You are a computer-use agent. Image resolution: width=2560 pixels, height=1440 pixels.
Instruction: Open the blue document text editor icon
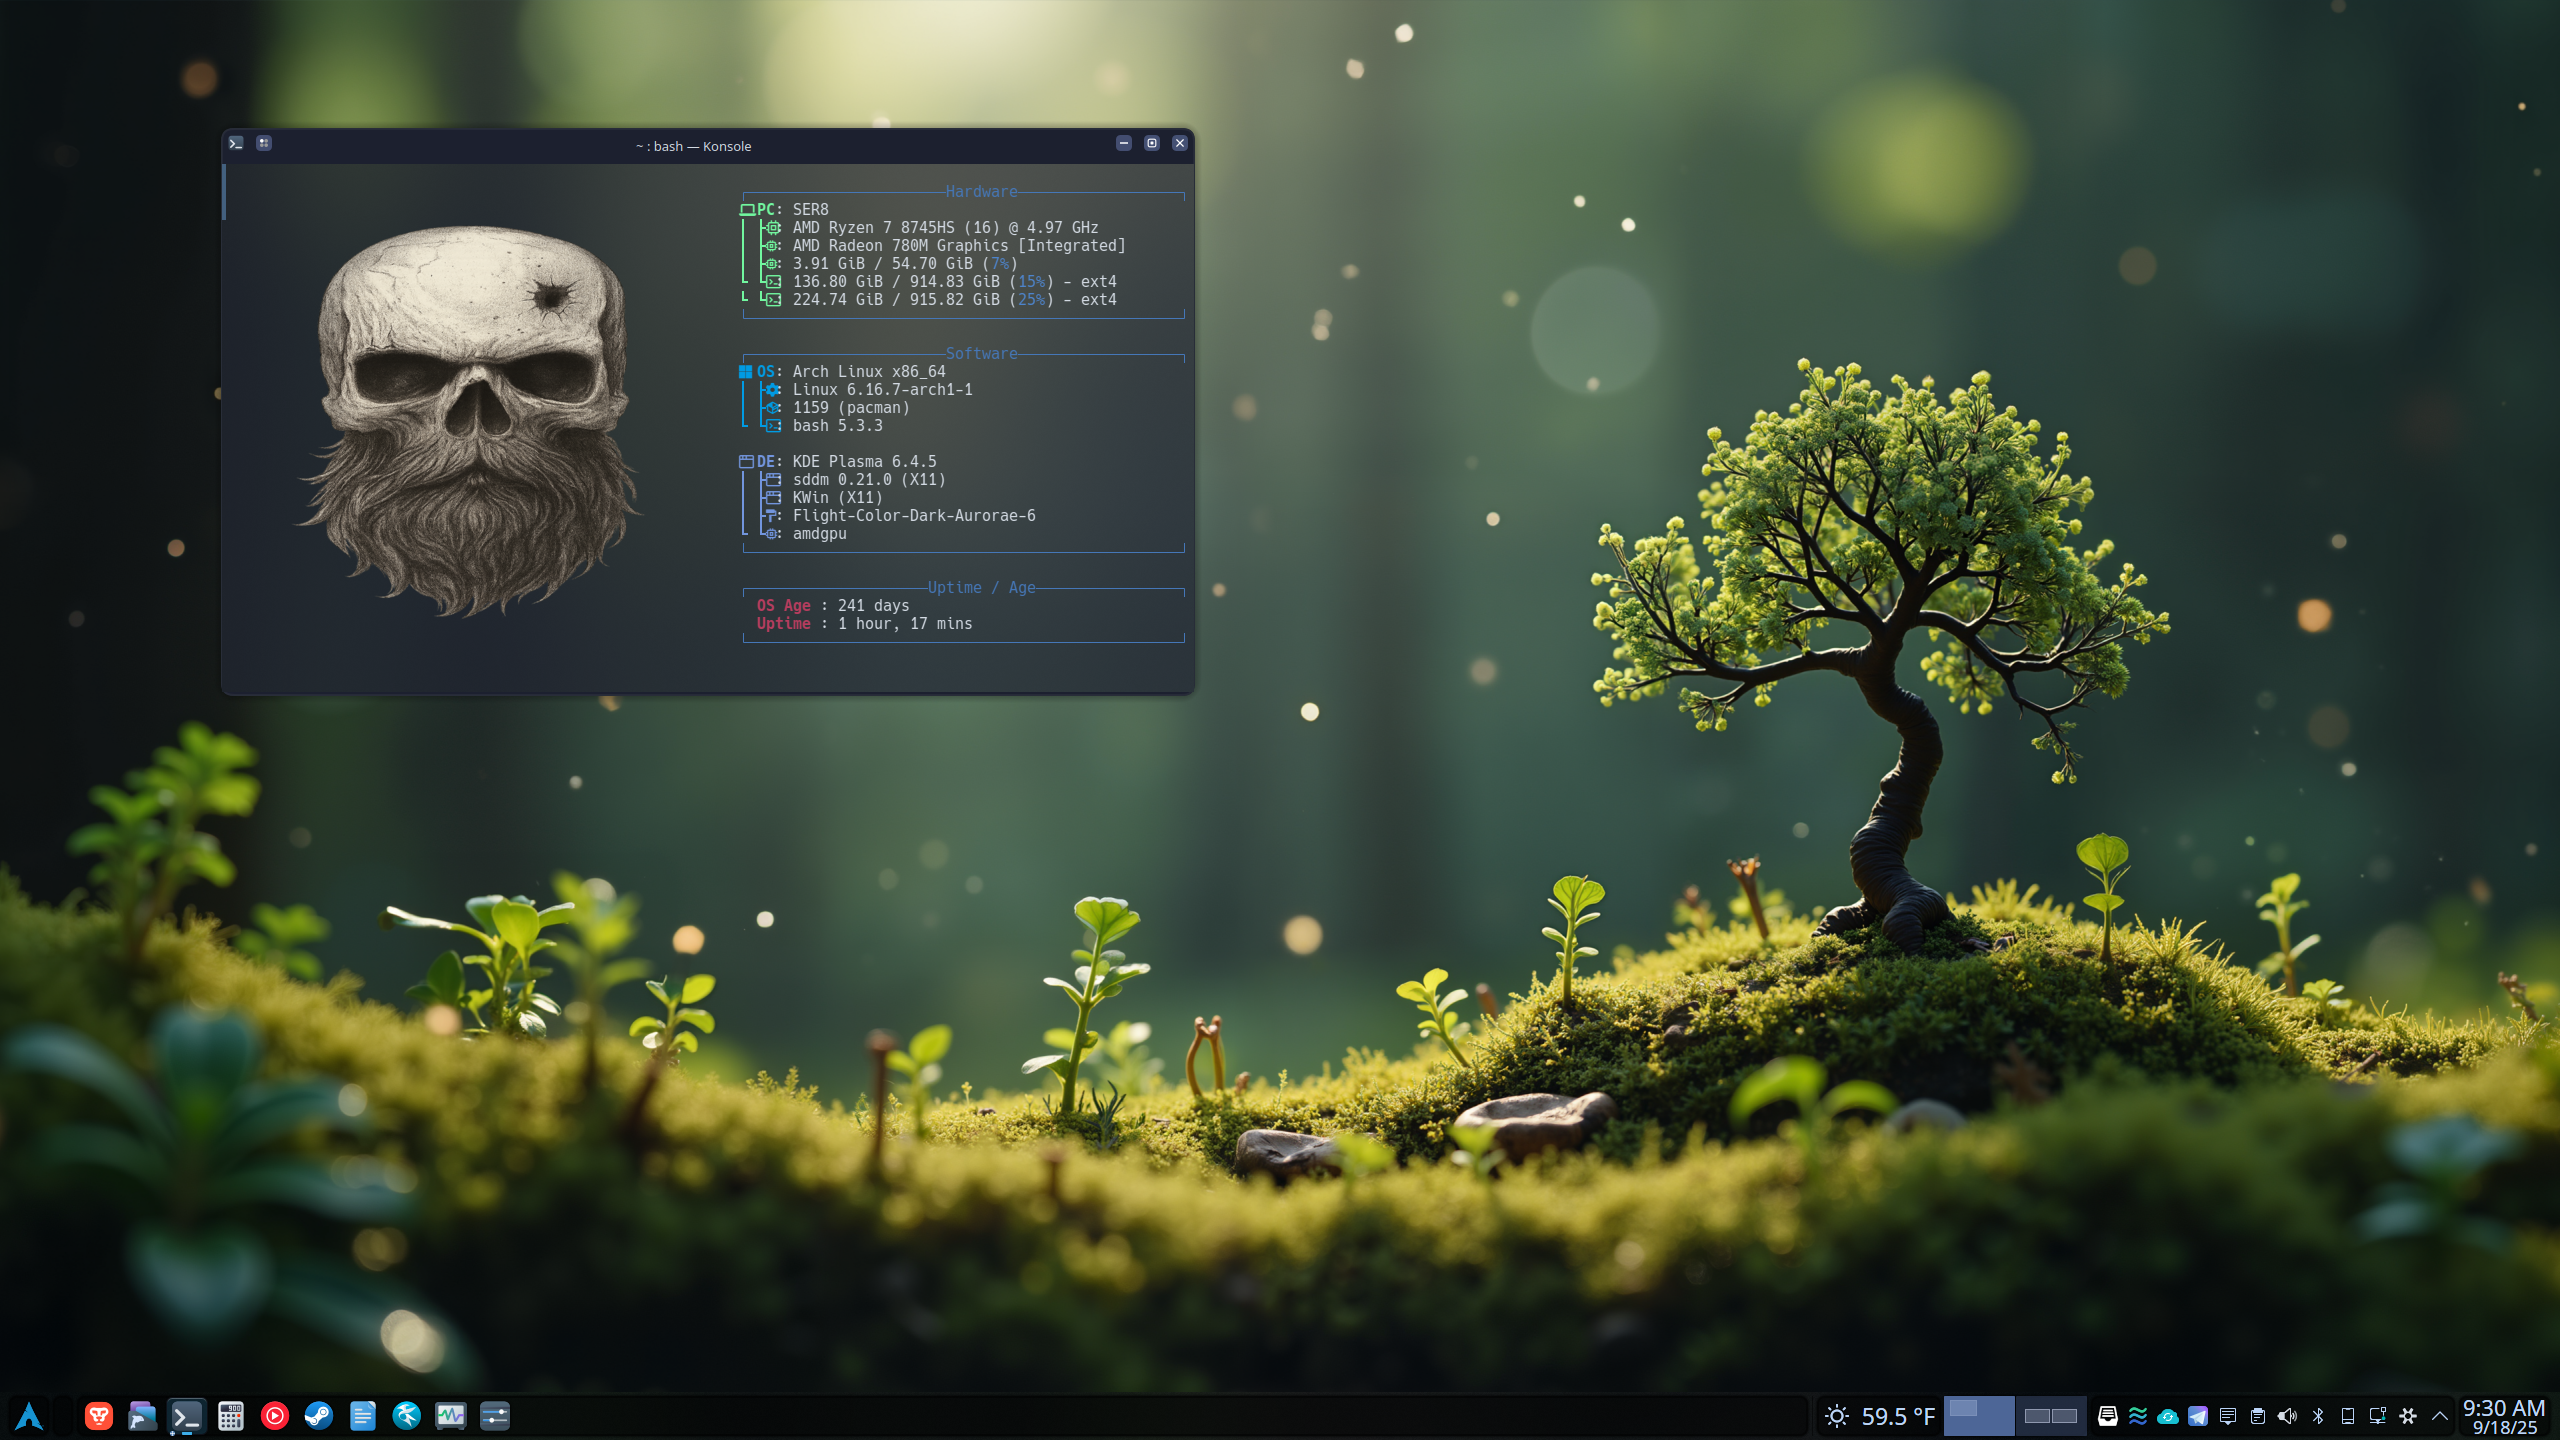362,1416
